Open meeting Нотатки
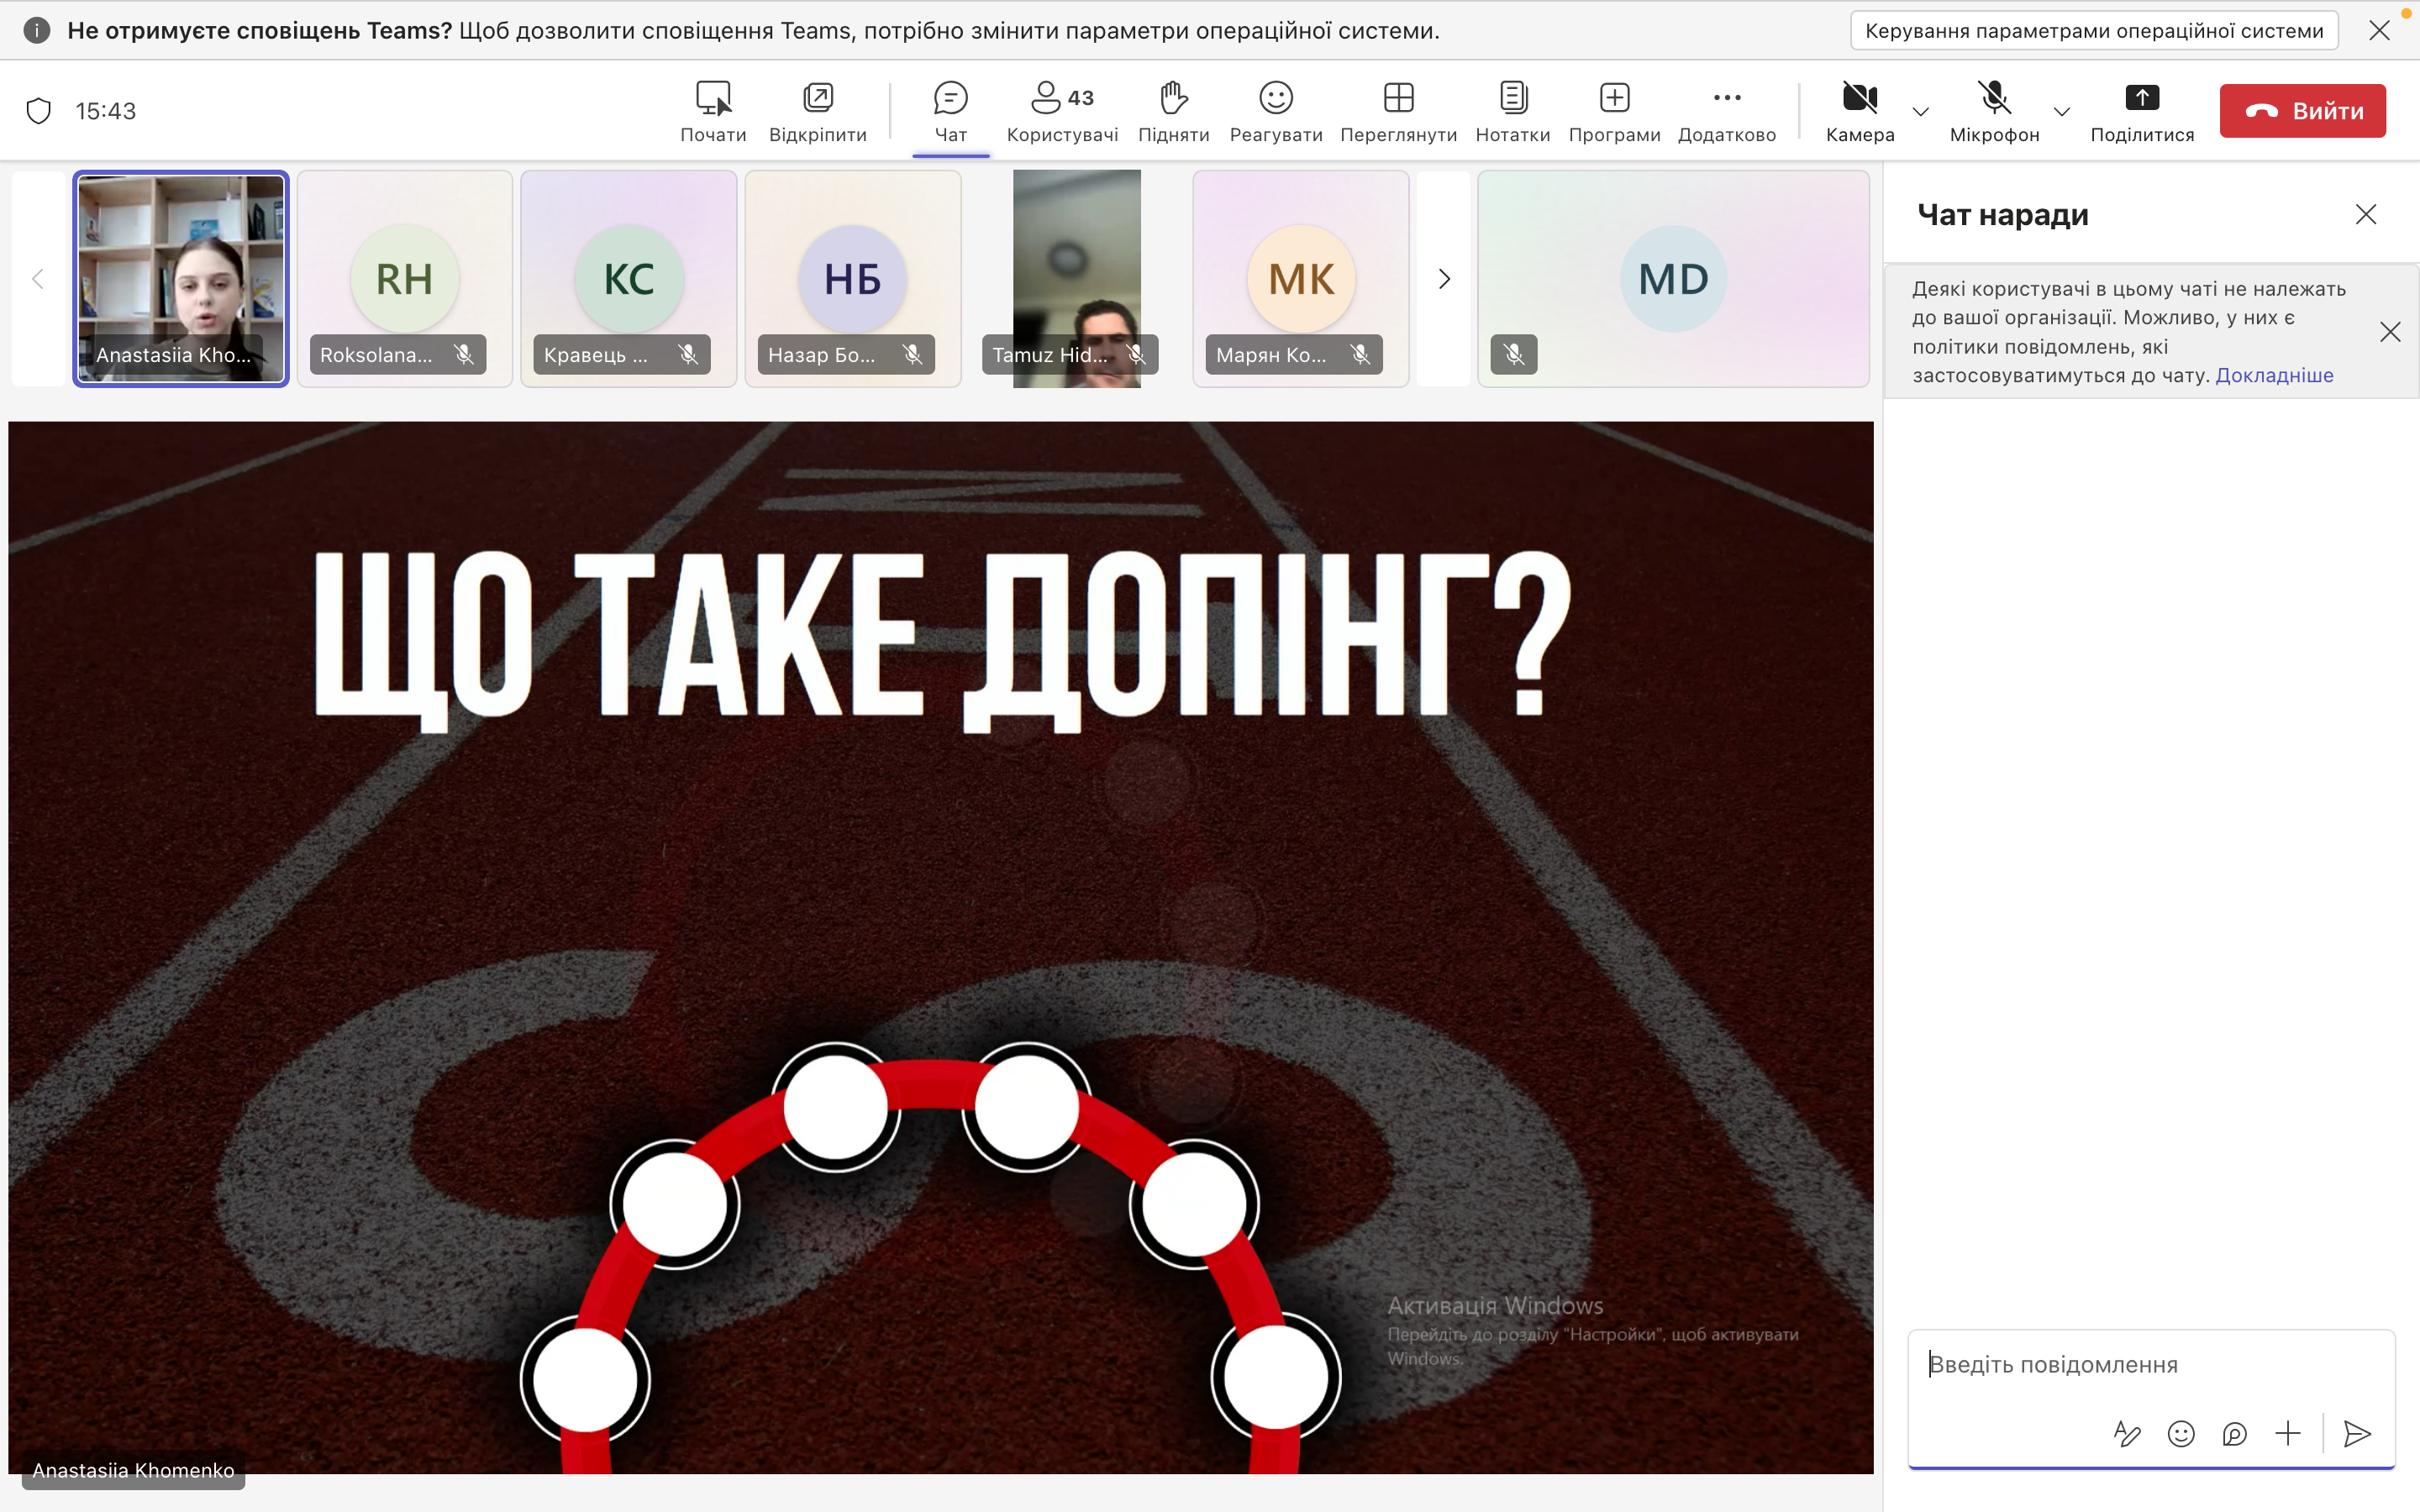Screen dimensions: 2420x1512 click(x=1513, y=112)
